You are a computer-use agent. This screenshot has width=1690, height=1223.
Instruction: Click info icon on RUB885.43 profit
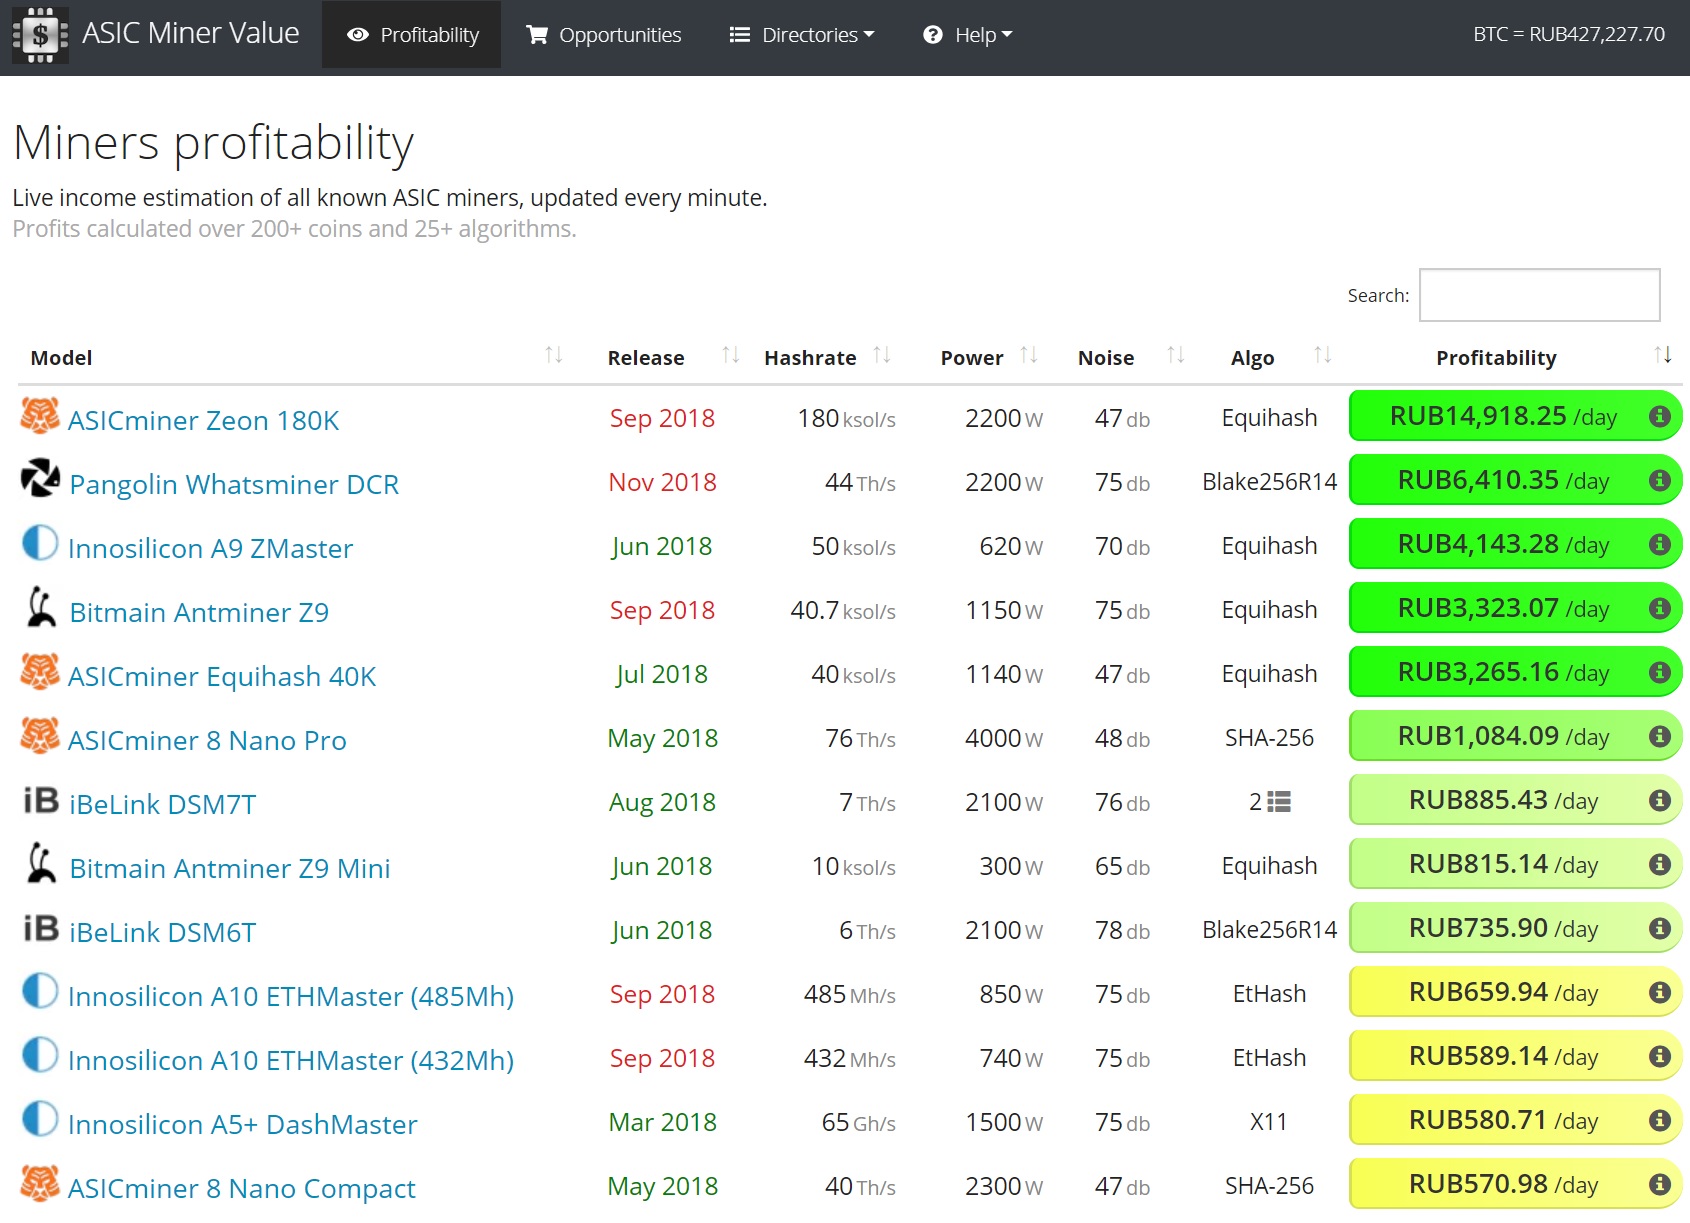pos(1660,800)
